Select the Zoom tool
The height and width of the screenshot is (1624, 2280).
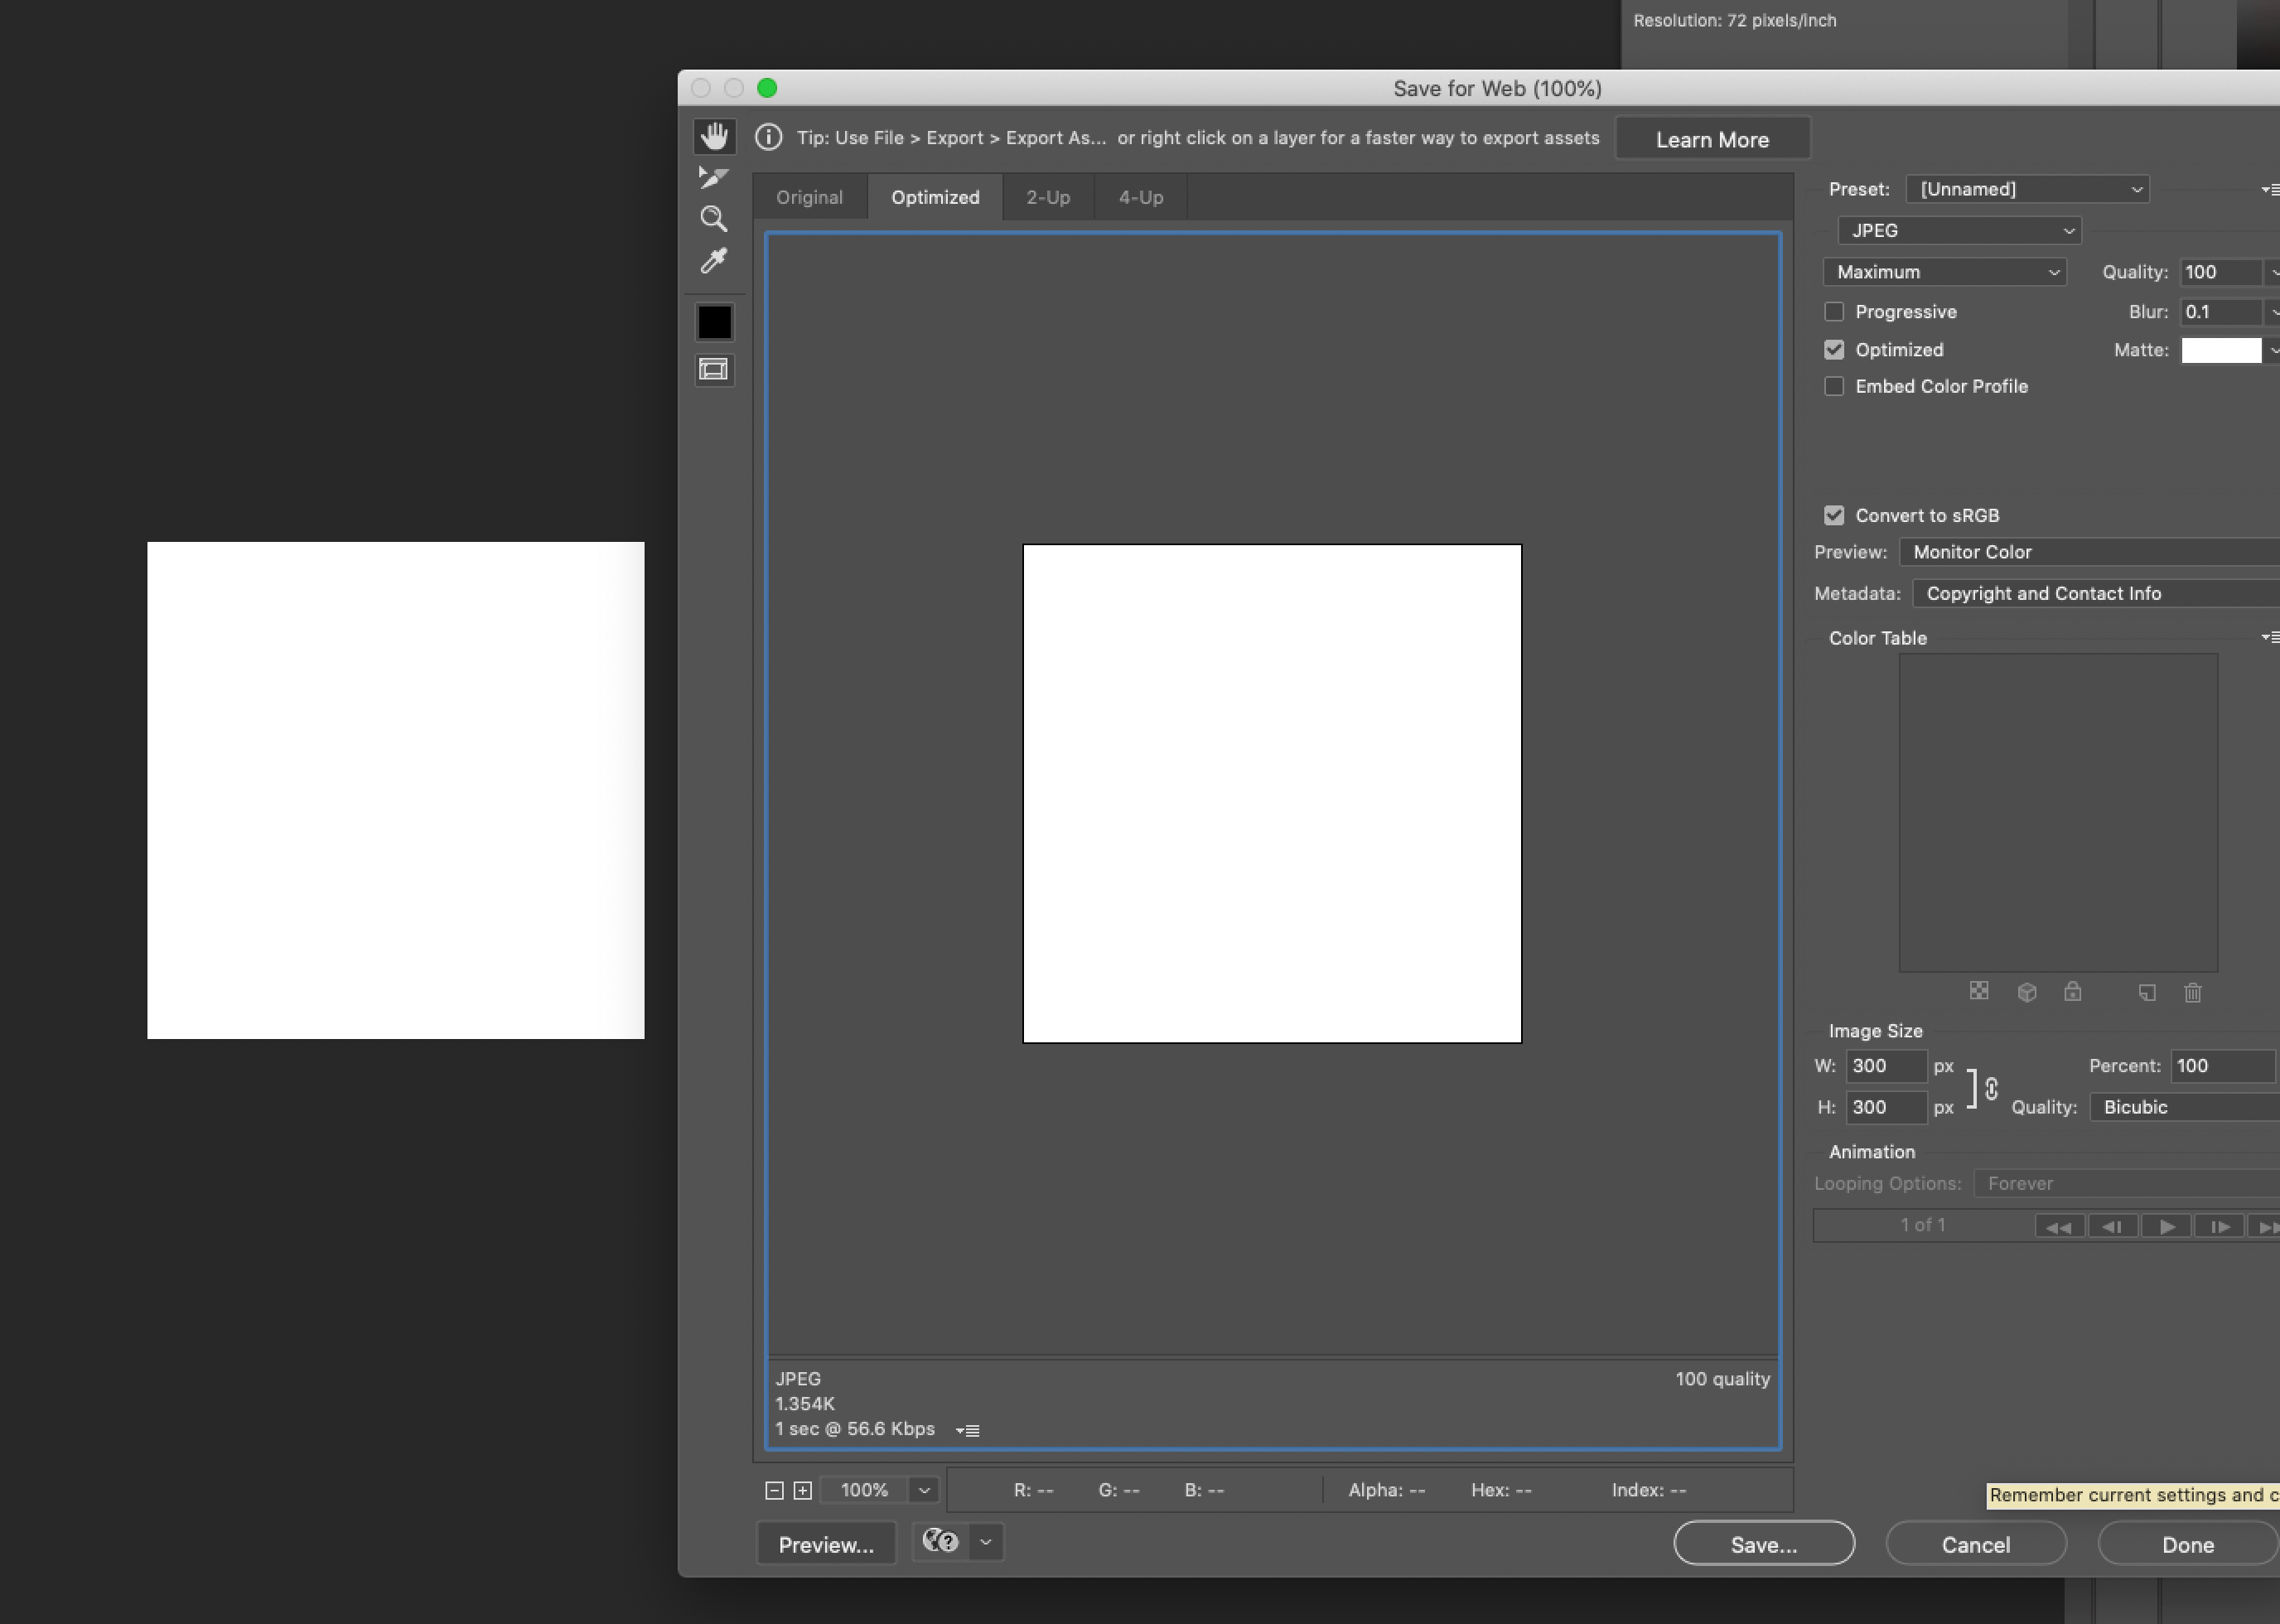click(x=713, y=219)
